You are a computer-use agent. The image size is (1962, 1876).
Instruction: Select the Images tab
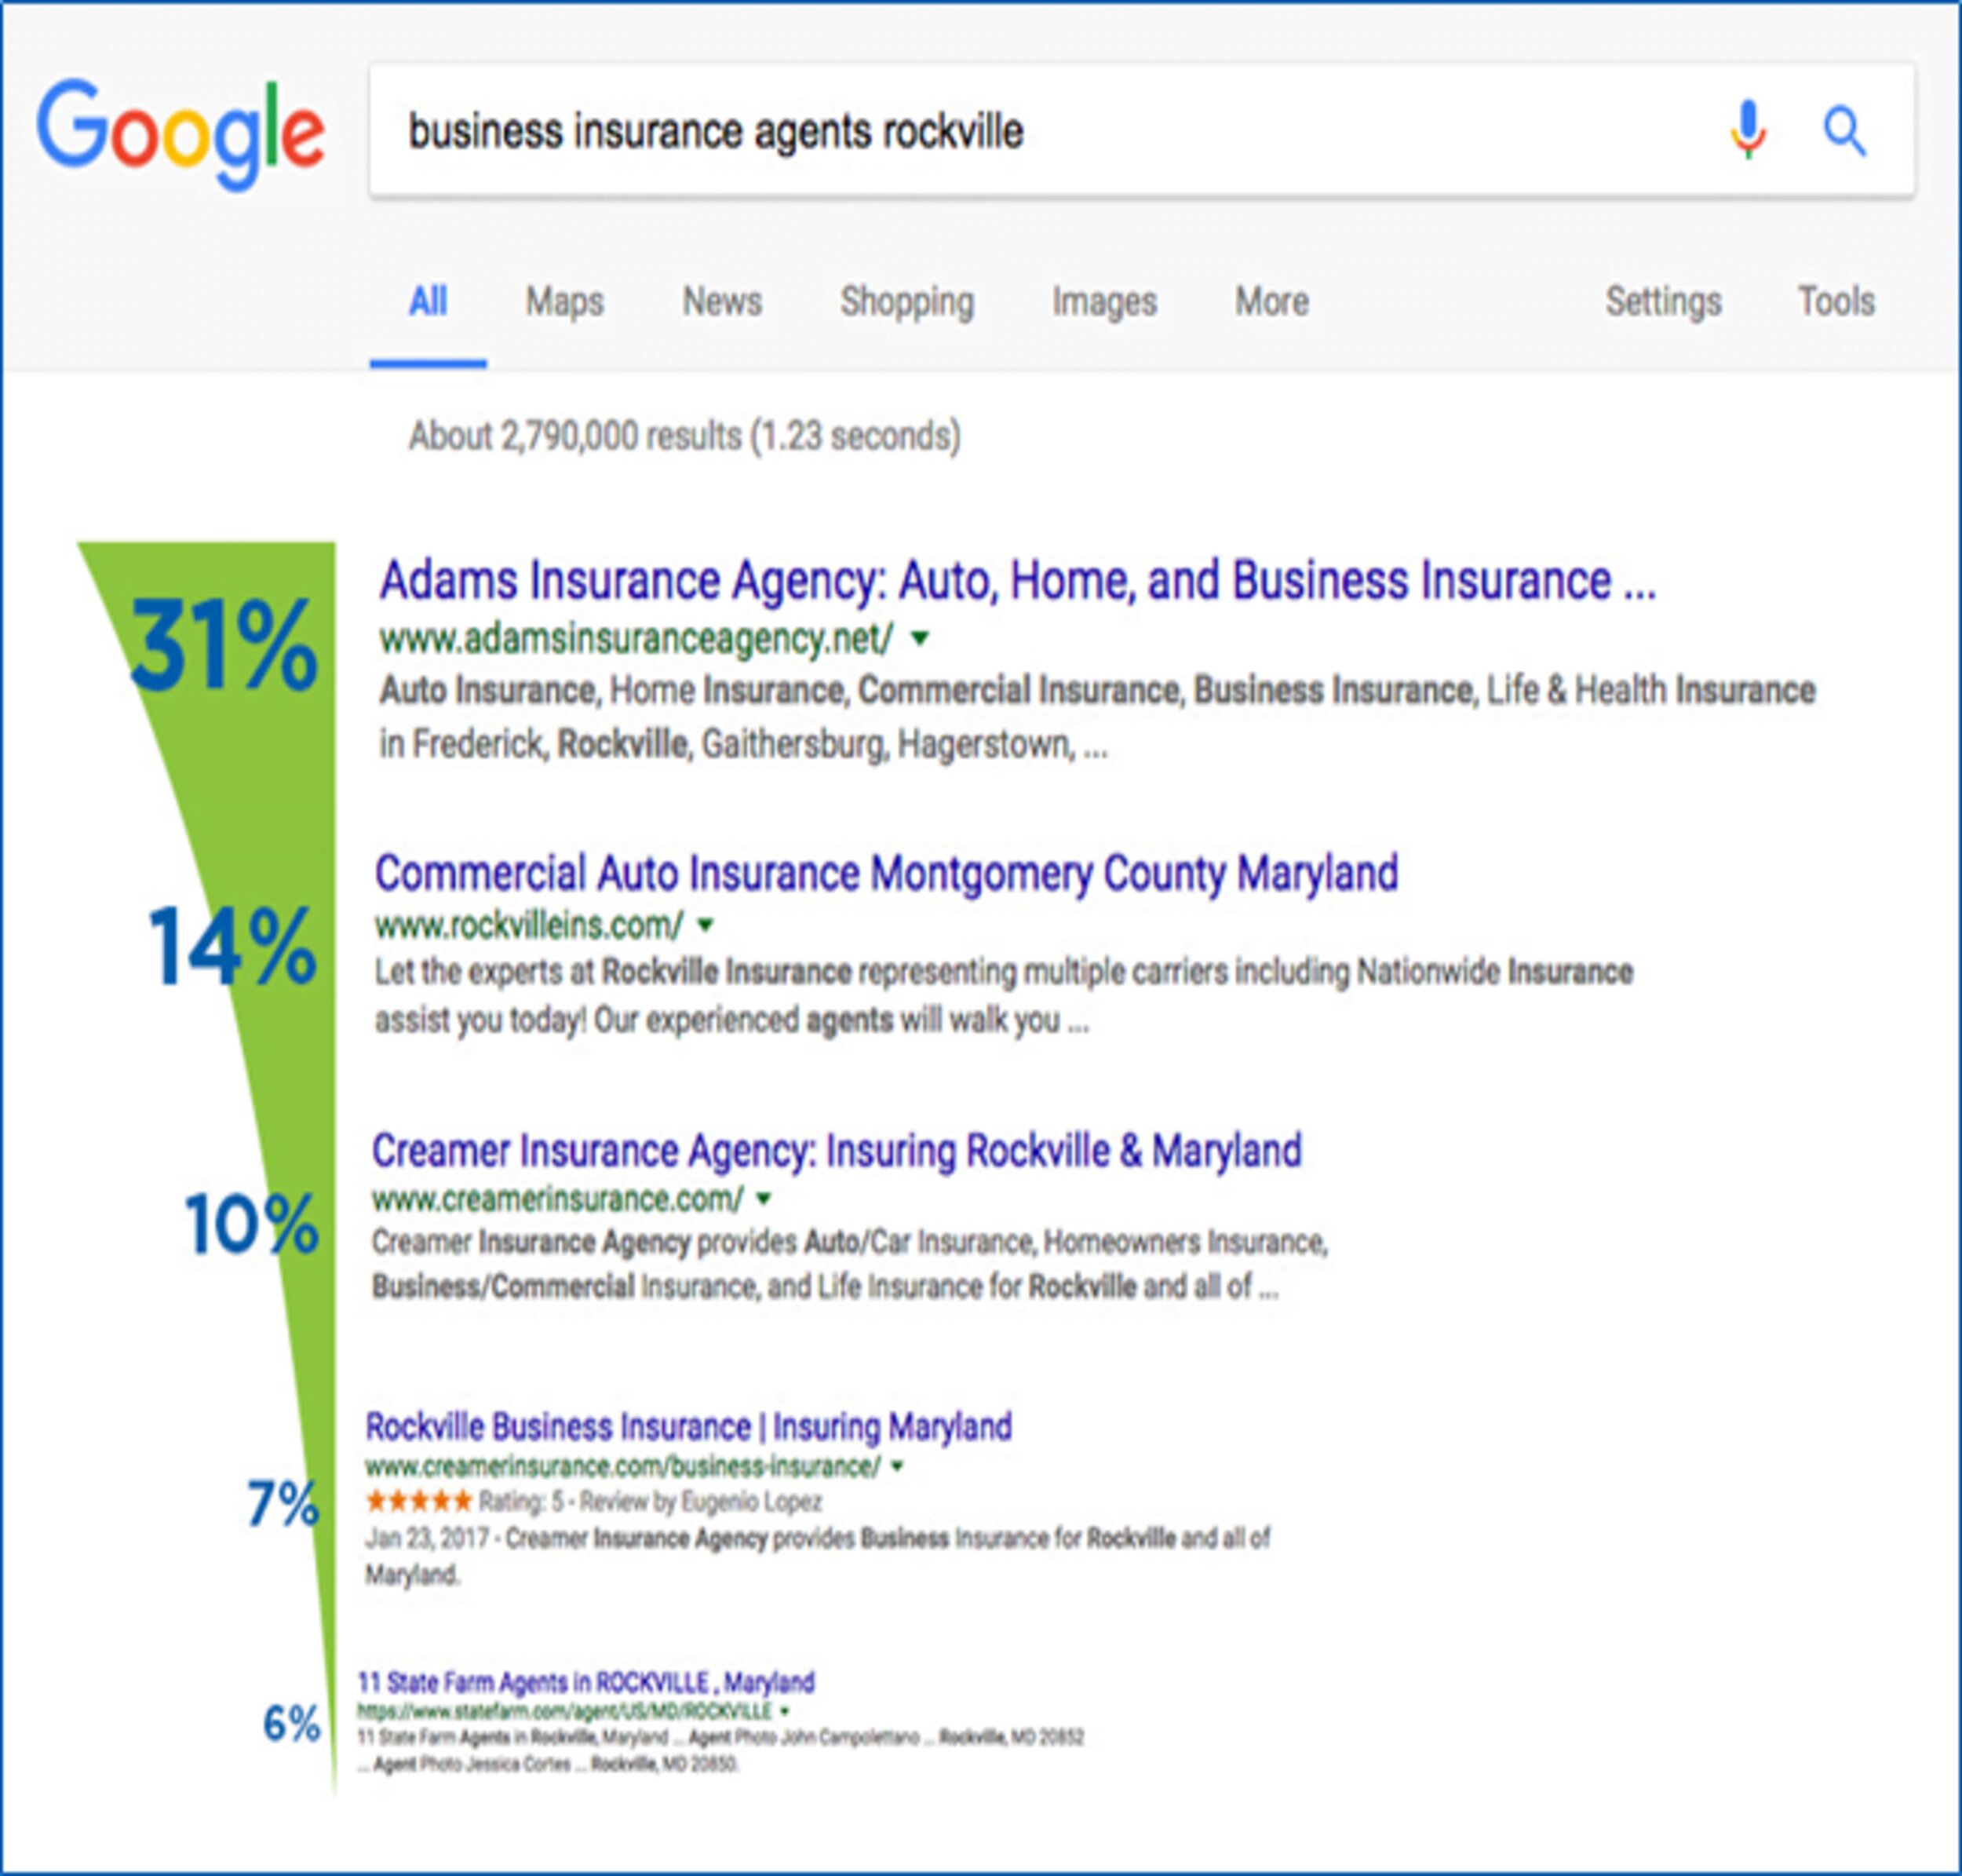click(x=1104, y=302)
